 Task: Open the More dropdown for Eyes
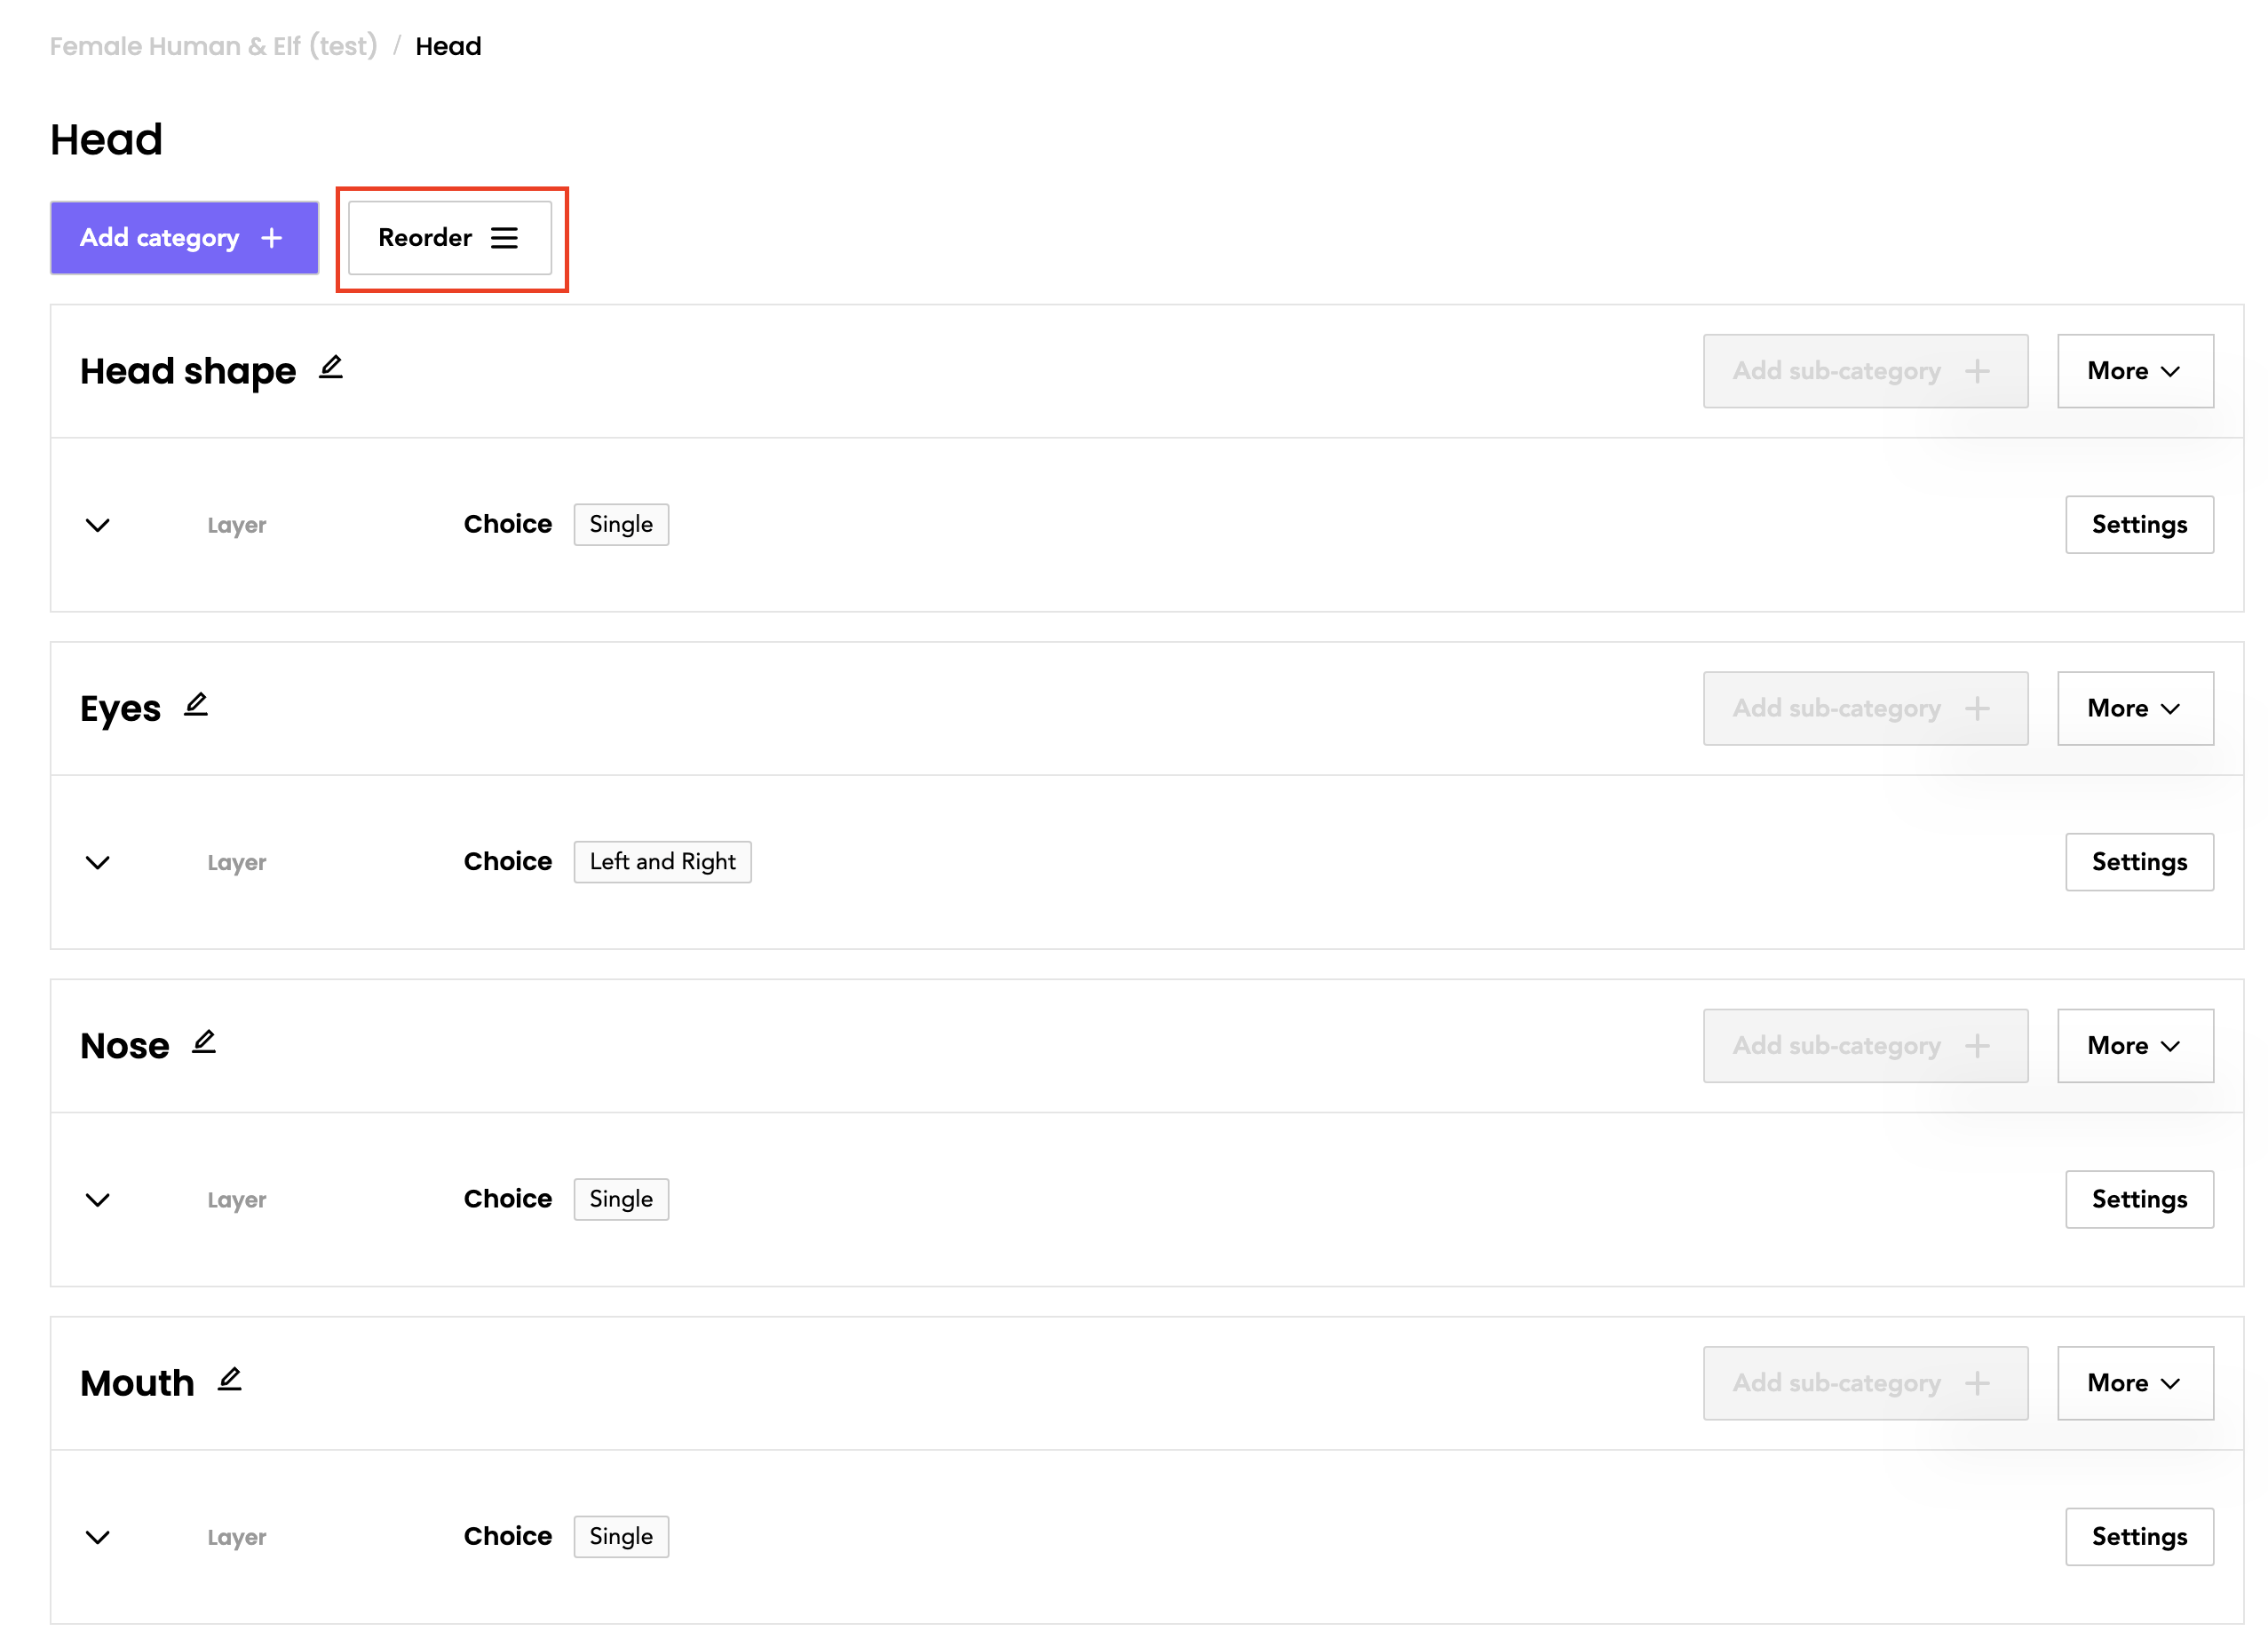[x=2134, y=708]
